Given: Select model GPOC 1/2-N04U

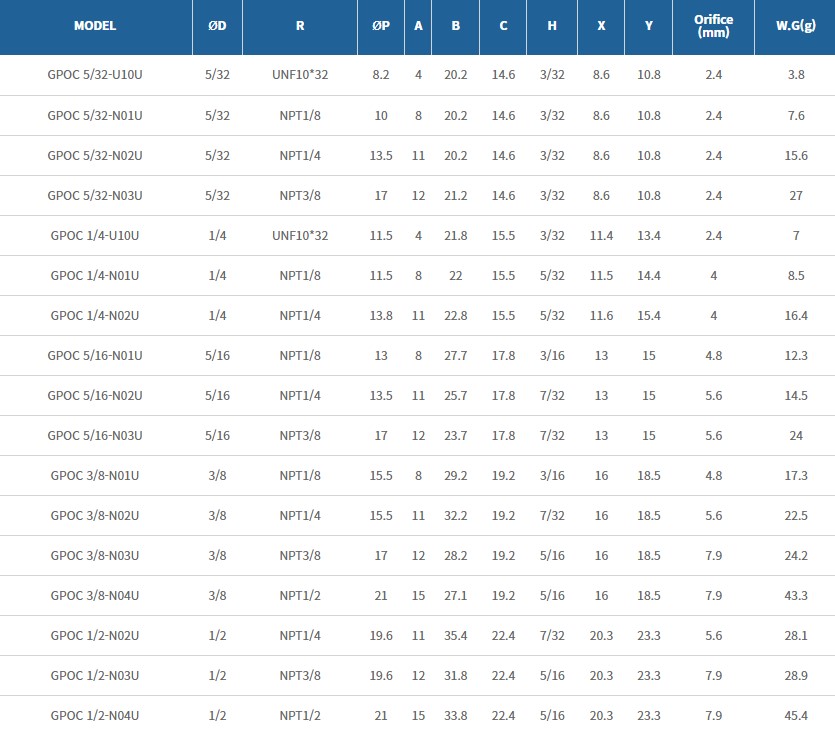Looking at the screenshot, I should tap(95, 715).
